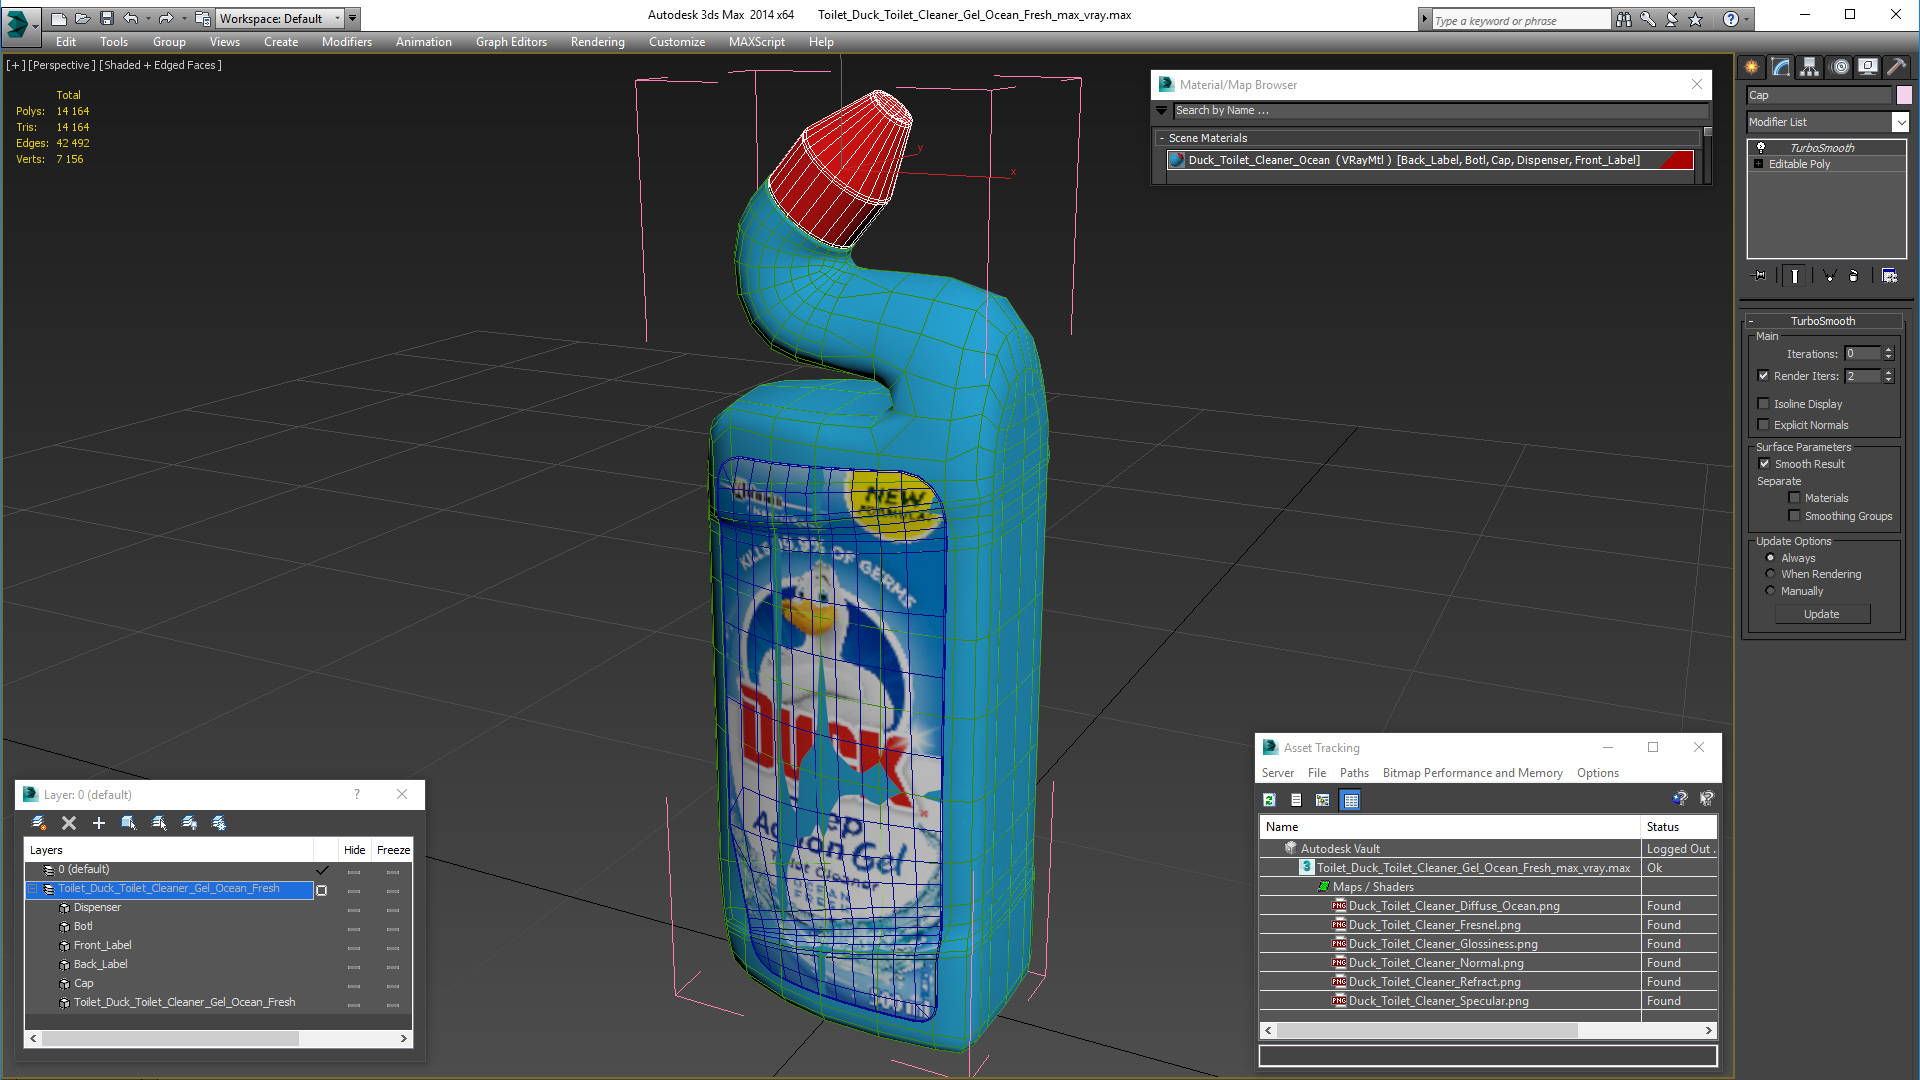Open the Create command panel tab
Screen dimensions: 1920x1080
point(1752,67)
